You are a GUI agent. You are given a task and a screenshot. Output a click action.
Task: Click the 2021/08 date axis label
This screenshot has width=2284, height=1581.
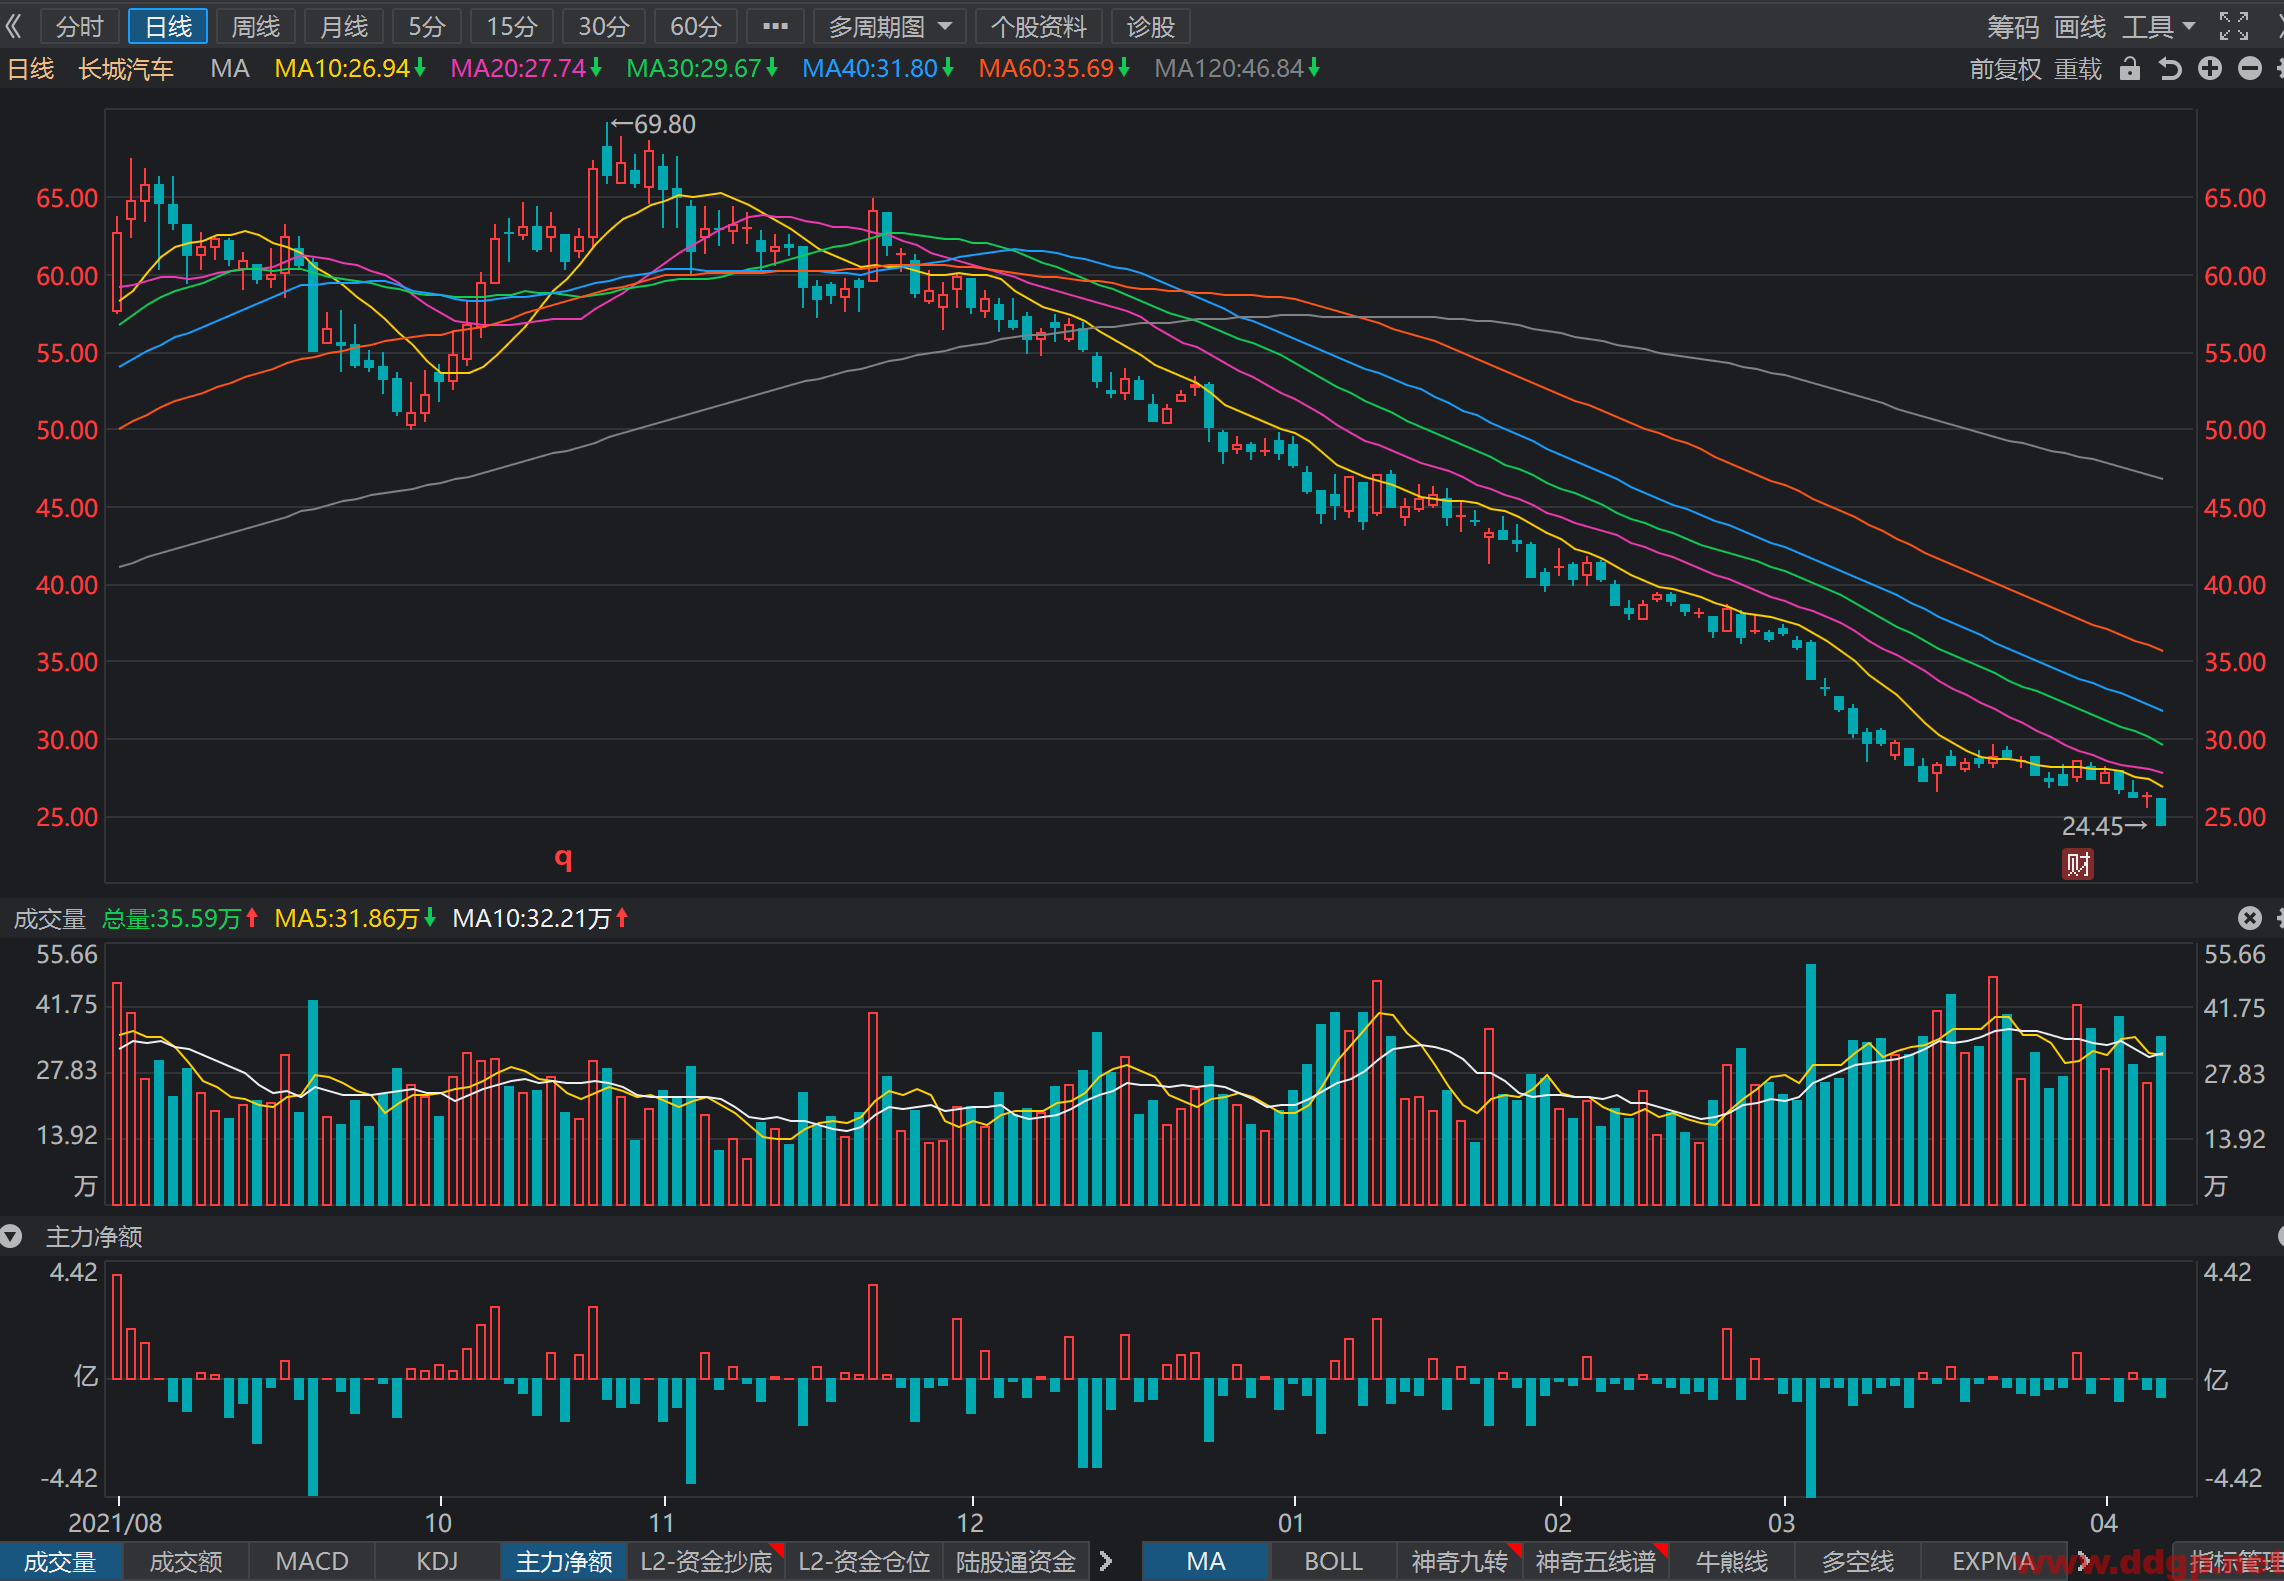pyautogui.click(x=115, y=1523)
